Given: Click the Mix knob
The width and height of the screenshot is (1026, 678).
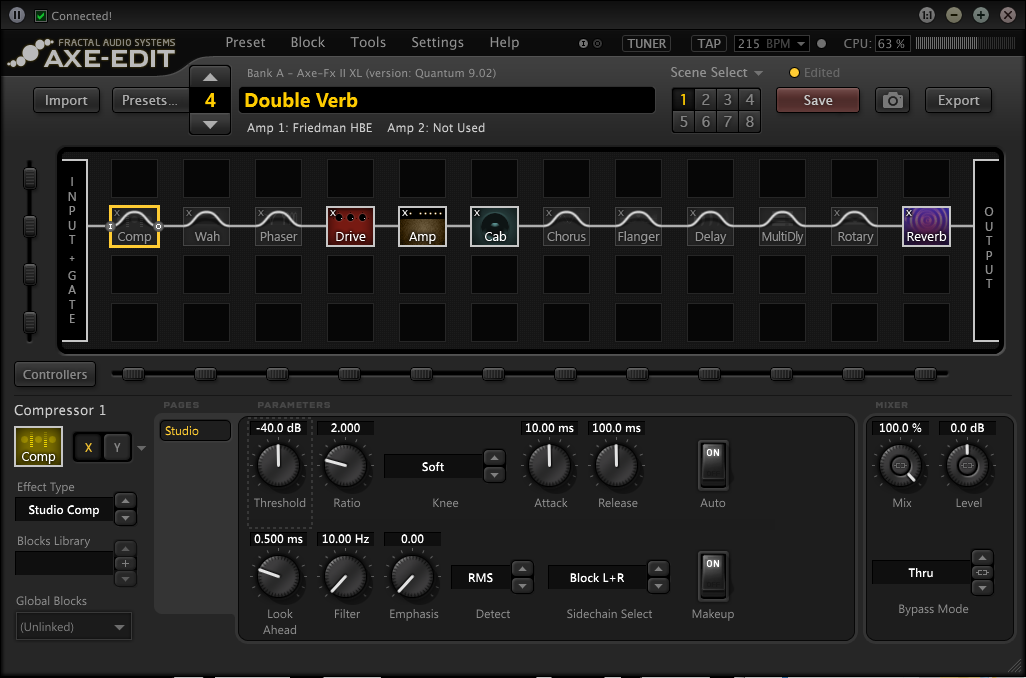Looking at the screenshot, I should [x=901, y=465].
